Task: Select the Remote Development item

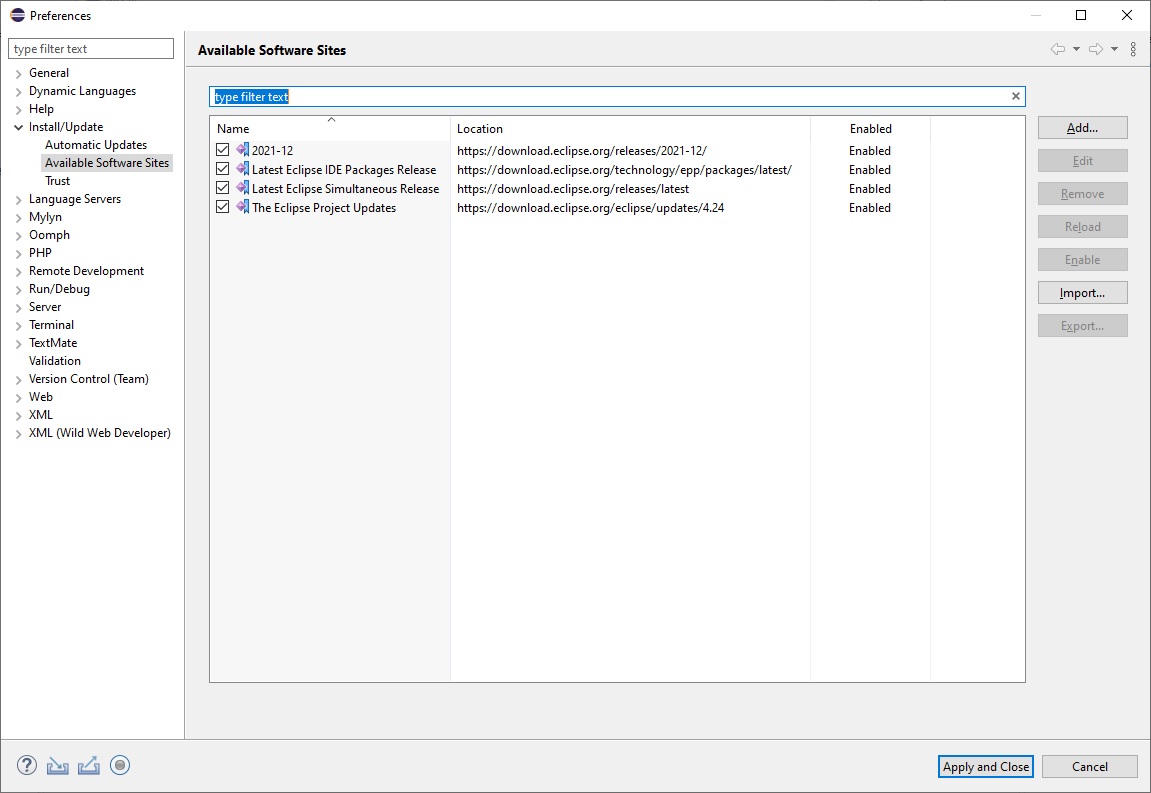Action: 86,271
